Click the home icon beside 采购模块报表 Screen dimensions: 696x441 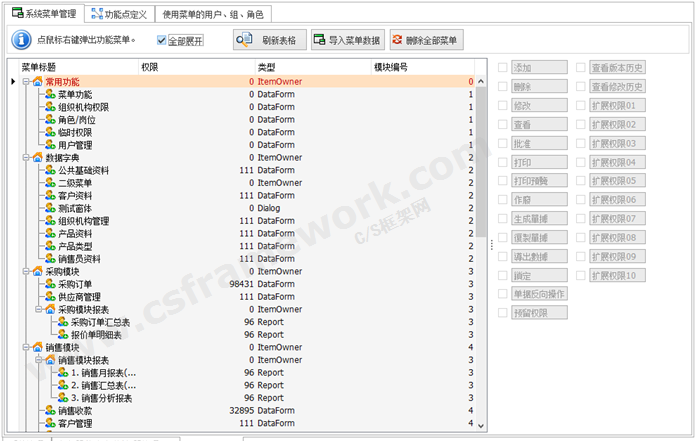50,309
